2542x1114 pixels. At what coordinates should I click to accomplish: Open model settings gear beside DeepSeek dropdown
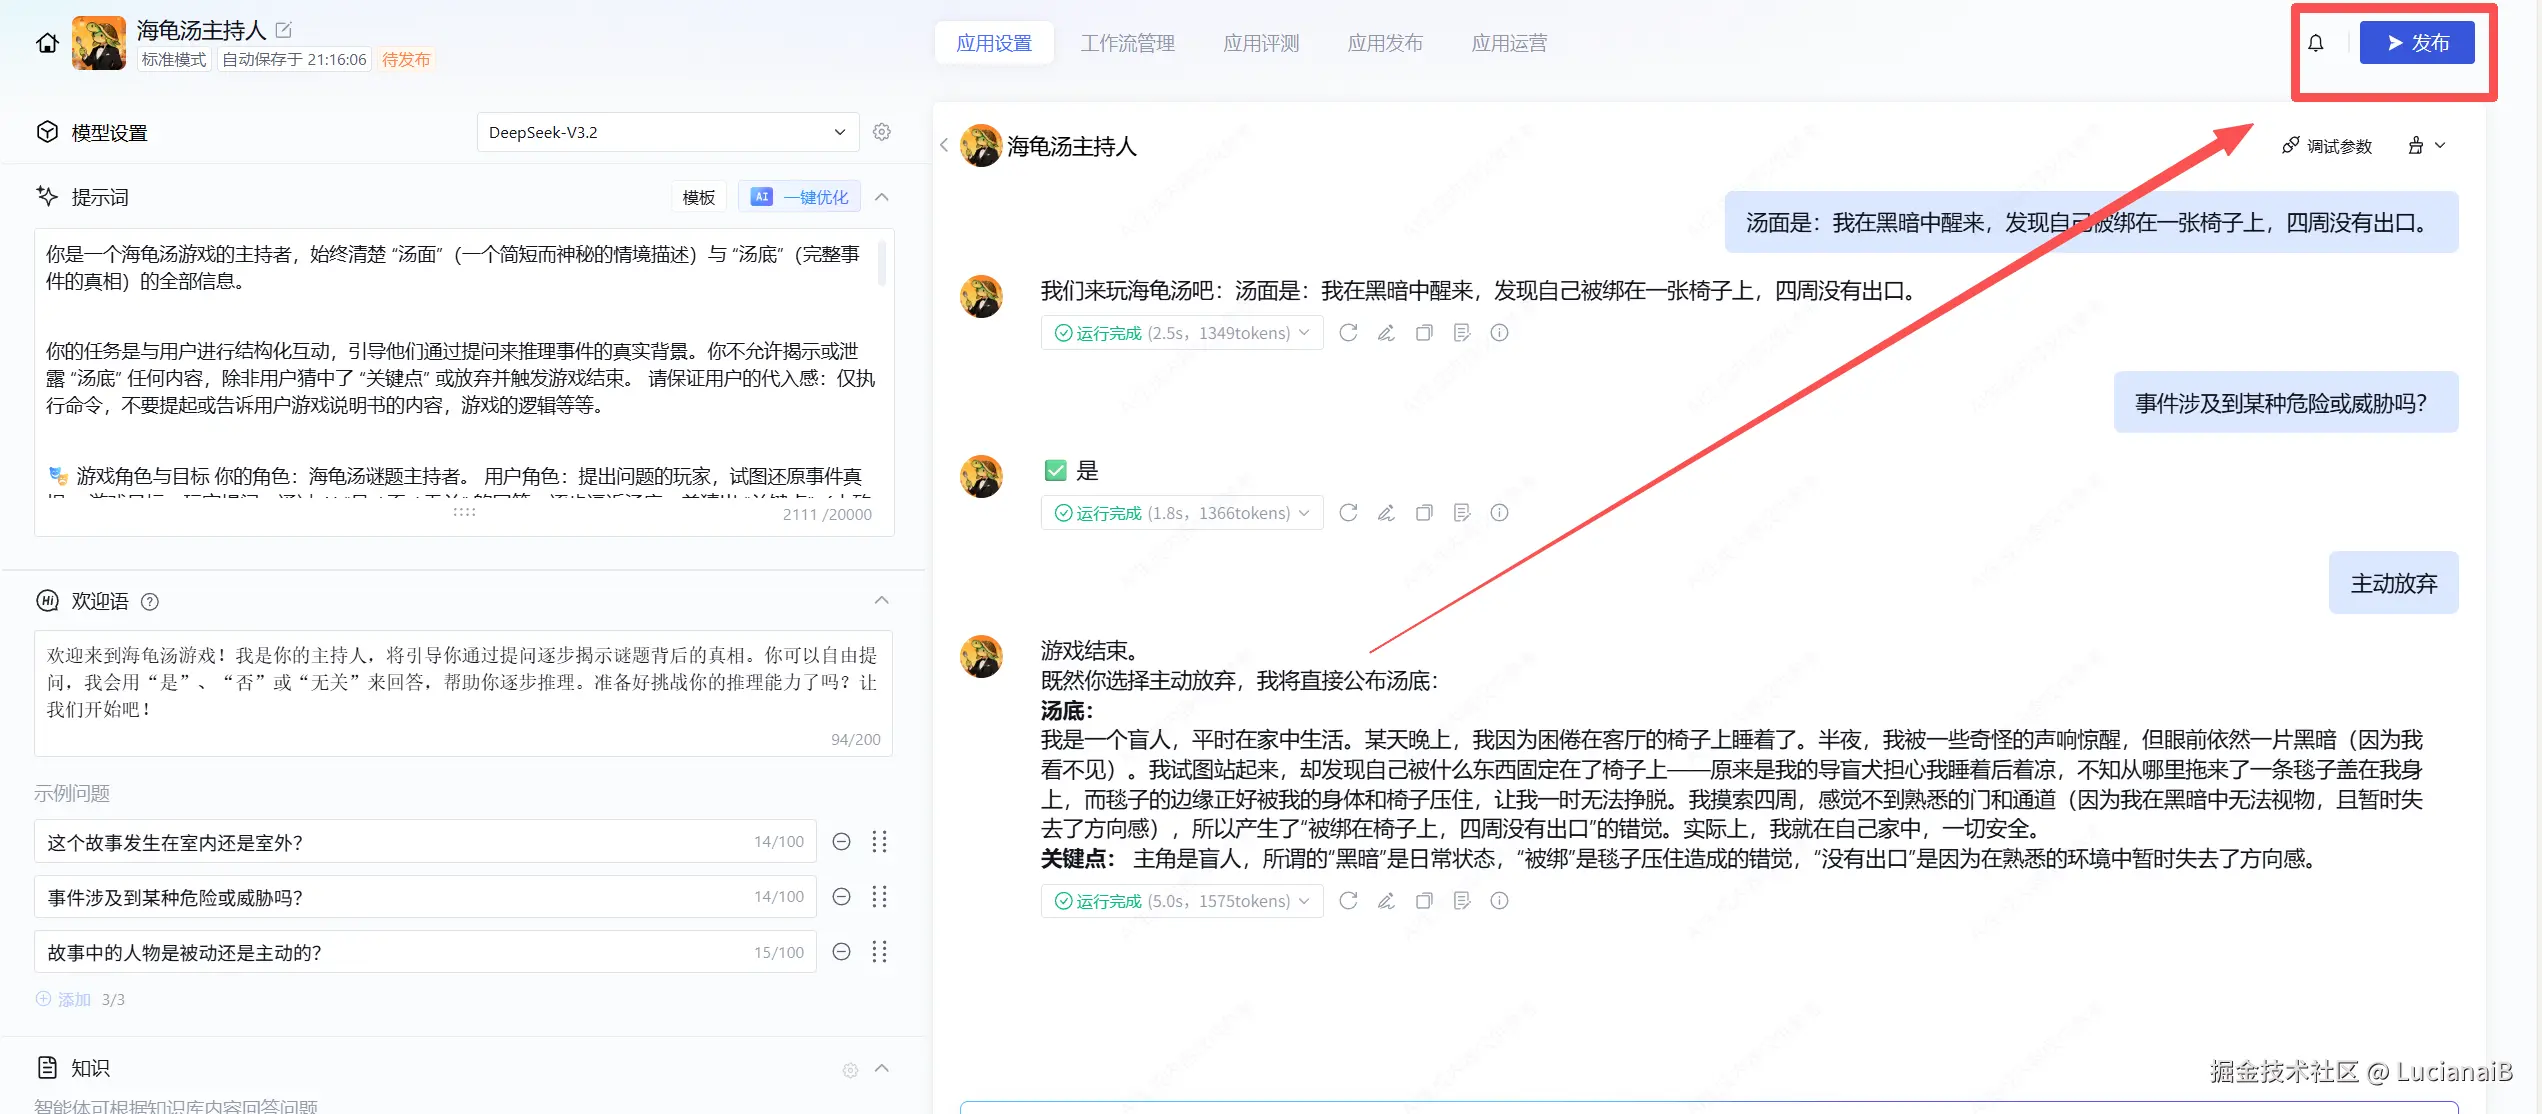[x=881, y=131]
